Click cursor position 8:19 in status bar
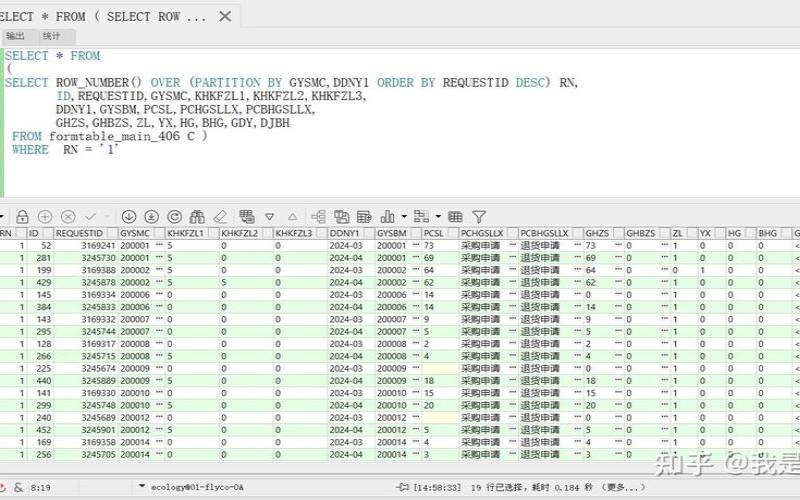The height and width of the screenshot is (500, 800). pyautogui.click(x=40, y=488)
